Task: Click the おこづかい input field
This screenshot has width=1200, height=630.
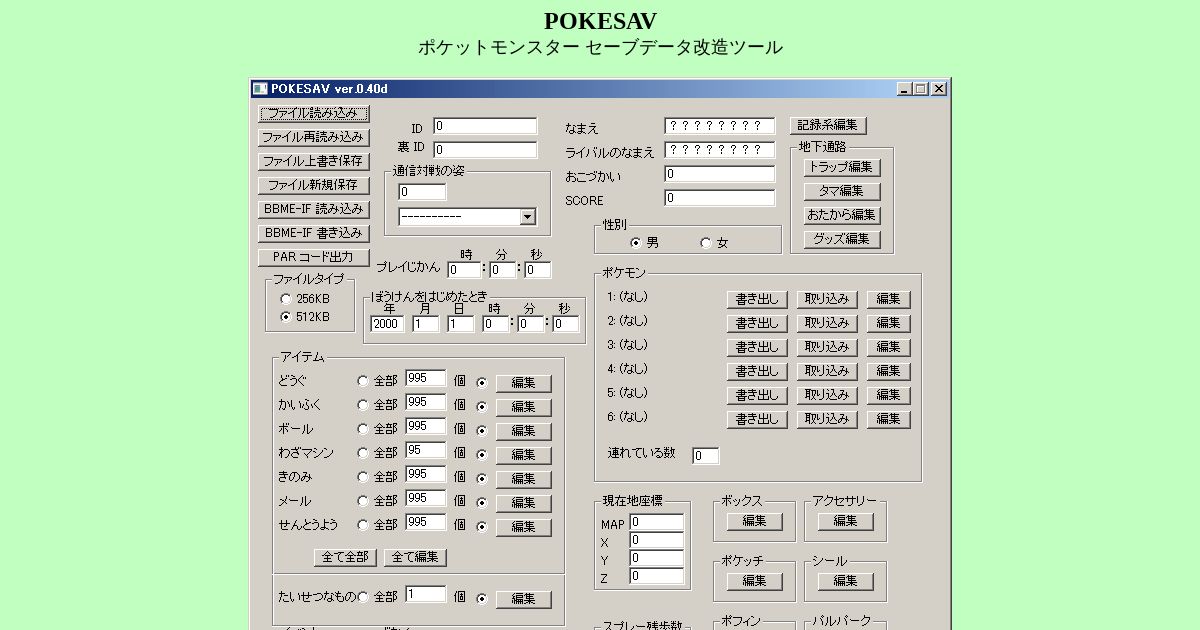Action: pos(720,174)
